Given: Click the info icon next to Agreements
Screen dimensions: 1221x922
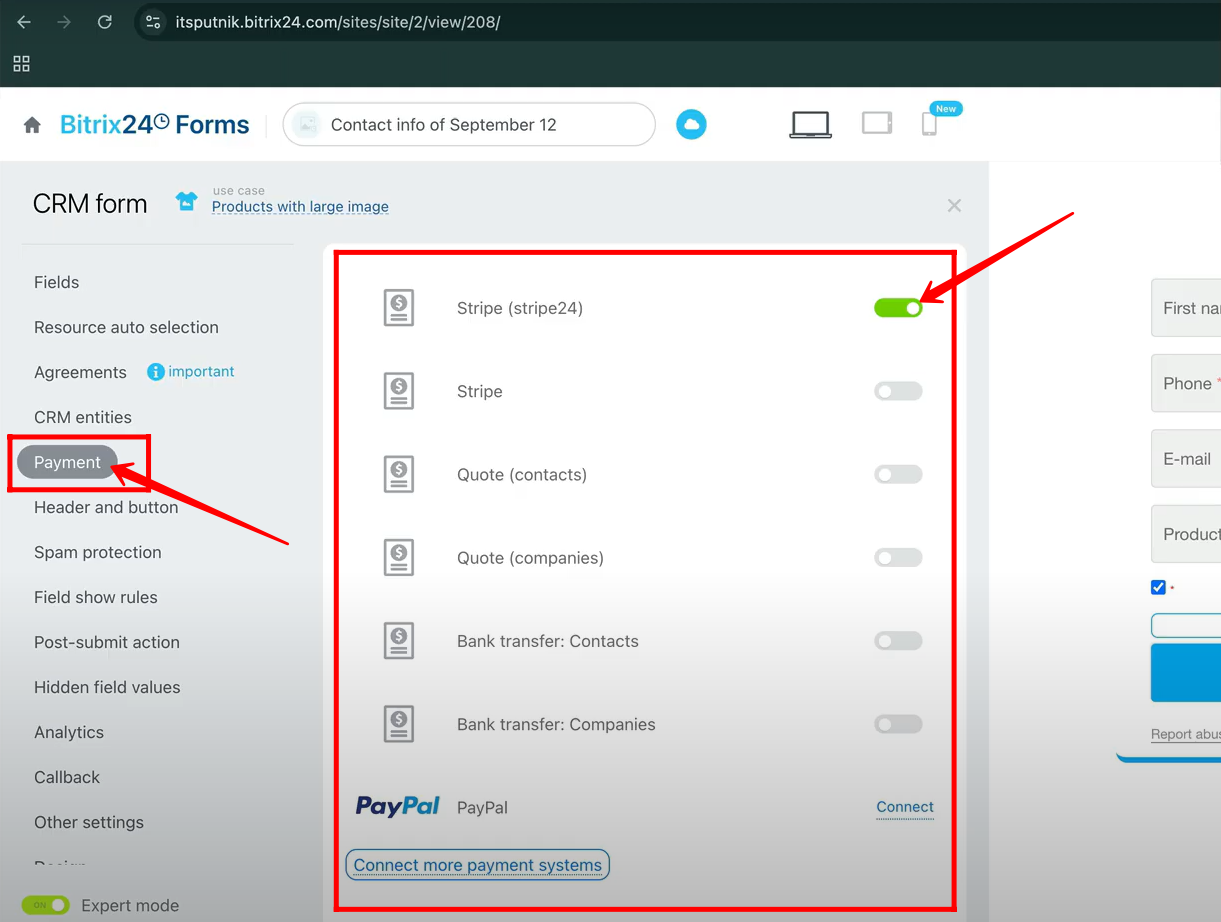Looking at the screenshot, I should coord(155,372).
